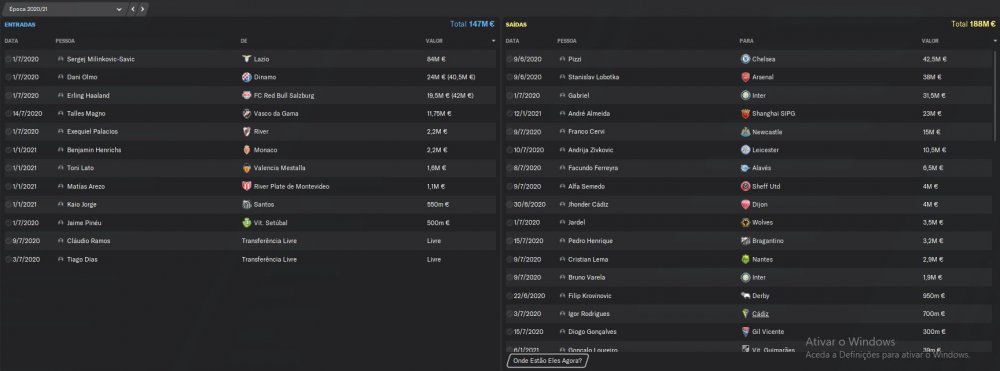Select radio circle for Dani Olmo row
Image resolution: width=1000 pixels, height=371 pixels.
tap(8, 77)
